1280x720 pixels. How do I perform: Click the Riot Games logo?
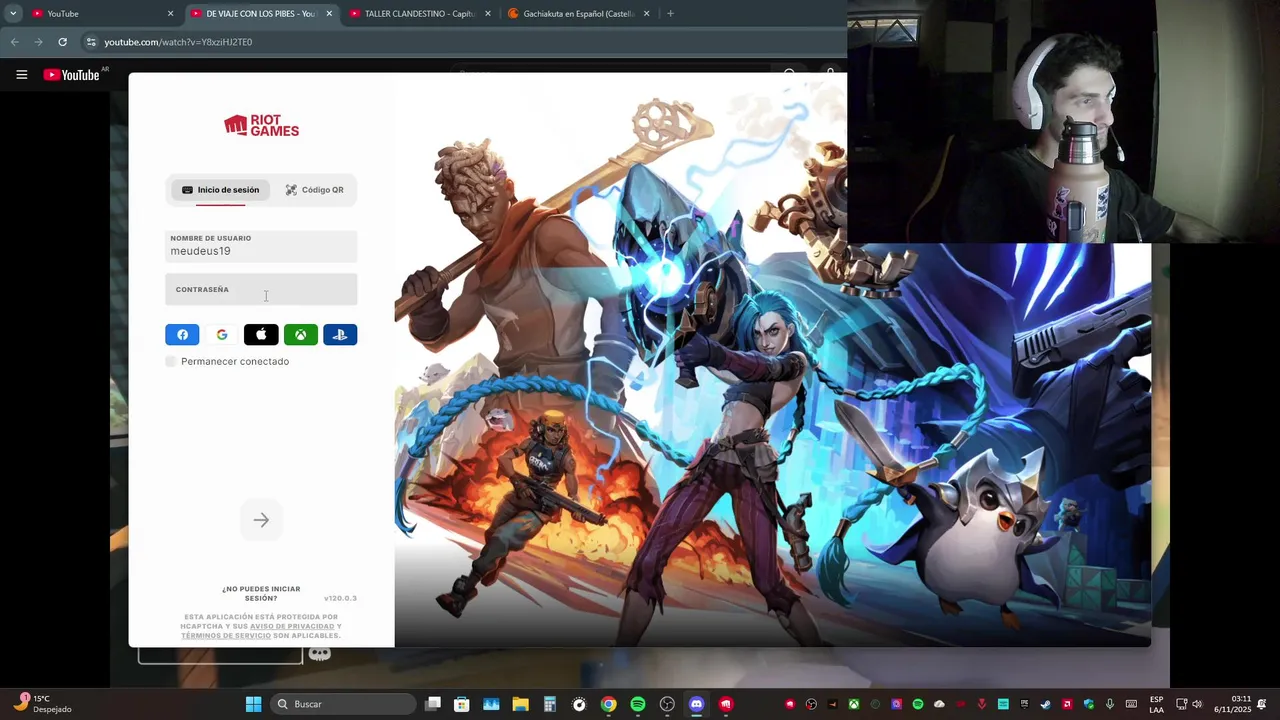(261, 125)
